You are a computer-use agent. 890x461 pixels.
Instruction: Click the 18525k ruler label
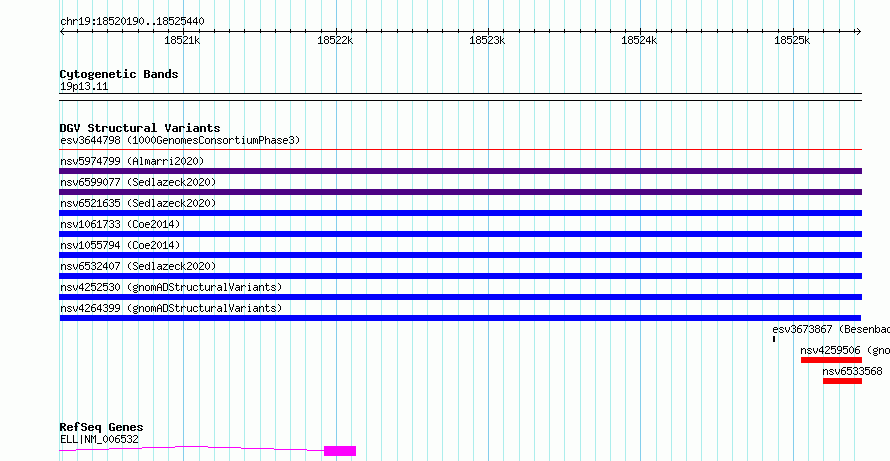click(x=792, y=40)
